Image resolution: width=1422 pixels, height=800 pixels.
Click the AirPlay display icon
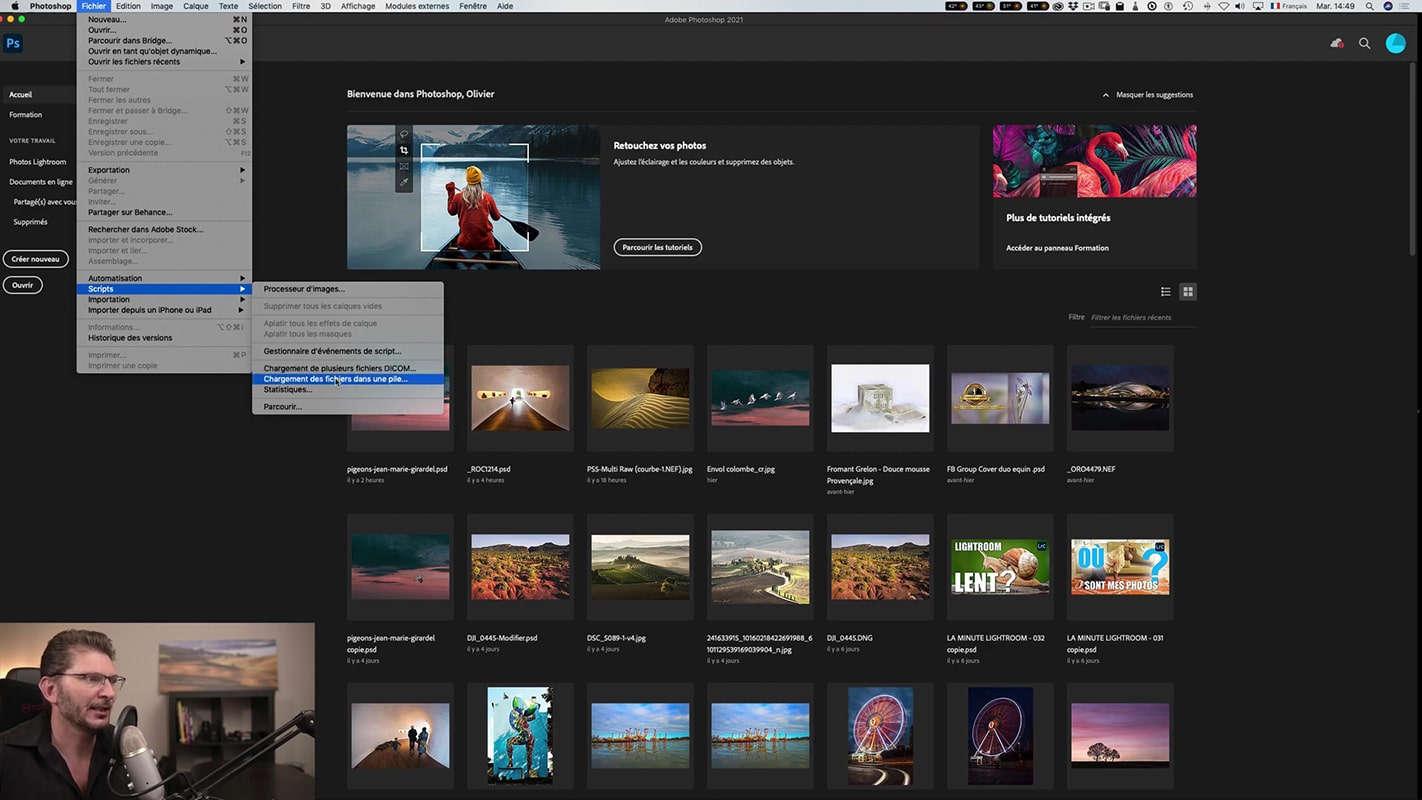1257,6
